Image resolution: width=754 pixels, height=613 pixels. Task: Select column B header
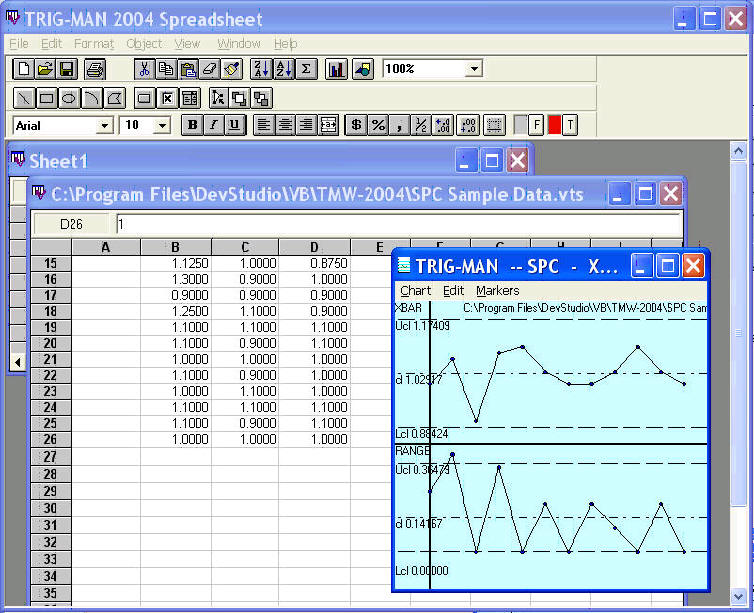pyautogui.click(x=176, y=247)
